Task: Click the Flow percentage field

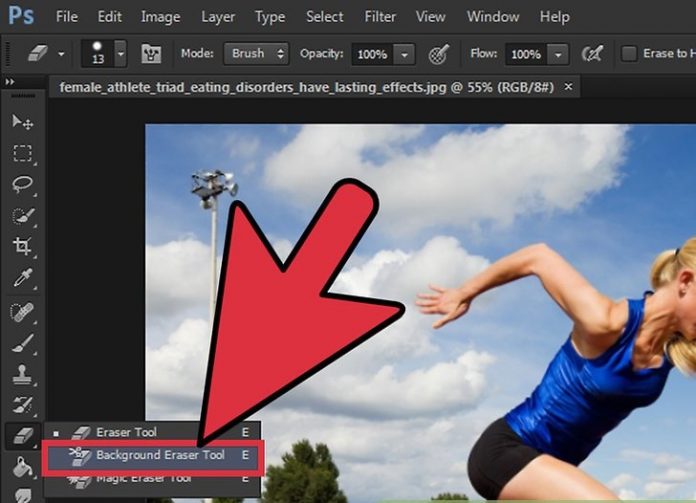Action: (525, 54)
